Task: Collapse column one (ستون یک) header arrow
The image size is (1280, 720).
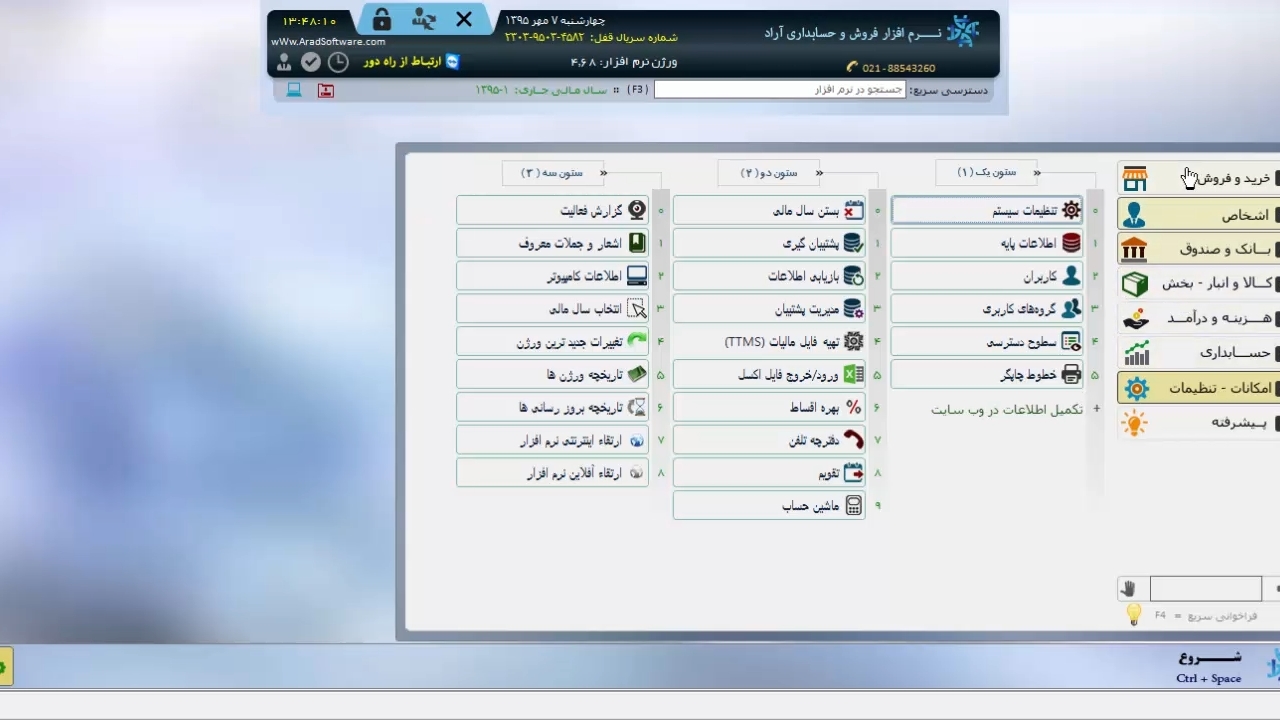Action: [x=1036, y=173]
